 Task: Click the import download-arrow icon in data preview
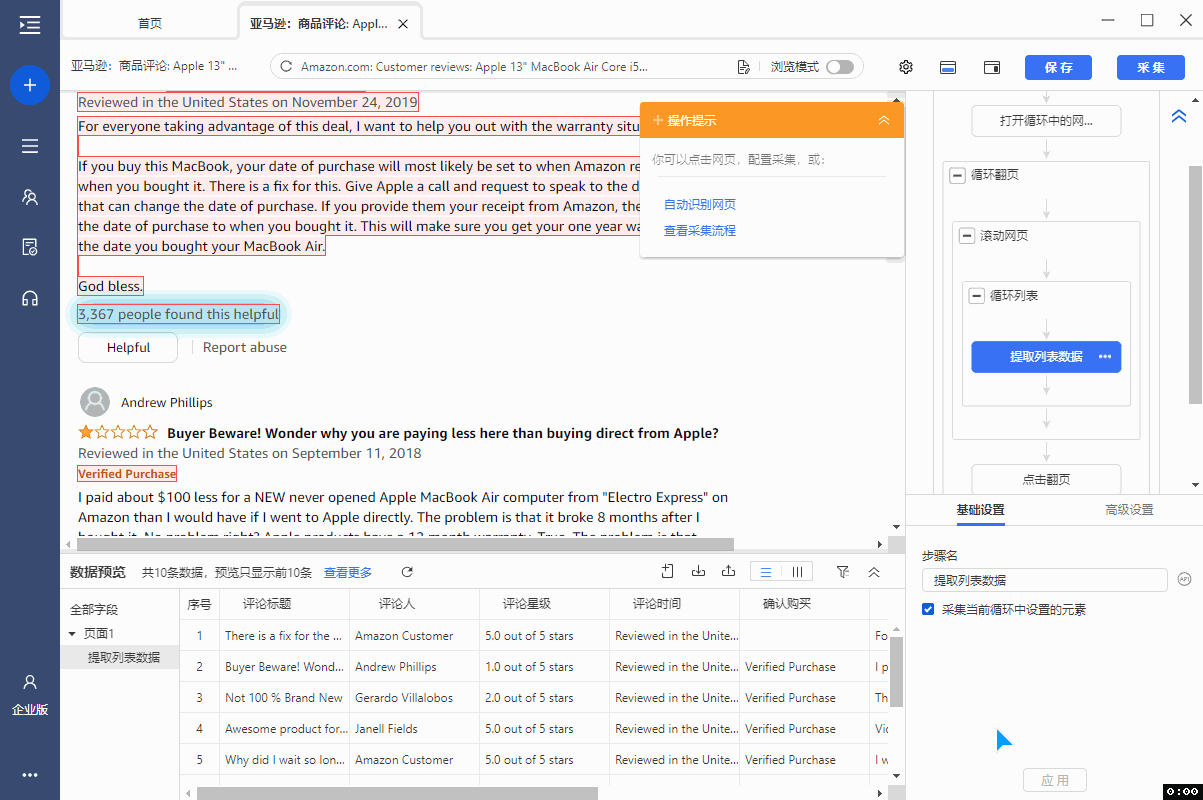pyautogui.click(x=699, y=571)
